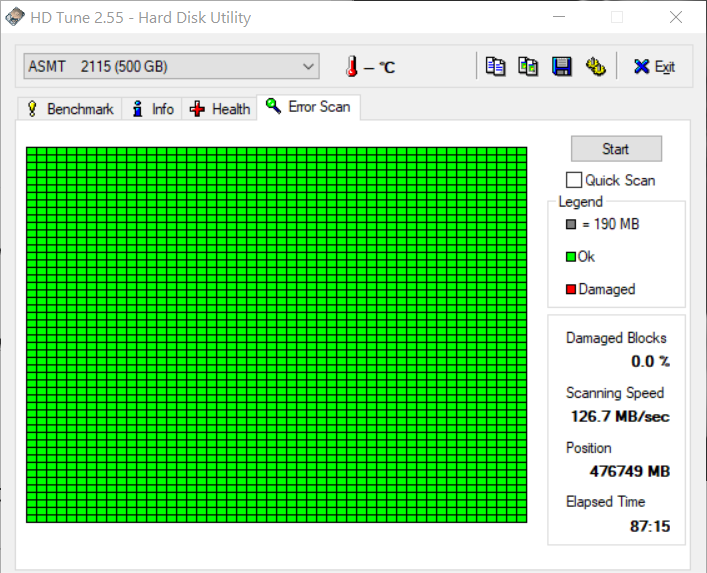The width and height of the screenshot is (707, 573).
Task: Switch to the Benchmark tab
Action: click(69, 109)
